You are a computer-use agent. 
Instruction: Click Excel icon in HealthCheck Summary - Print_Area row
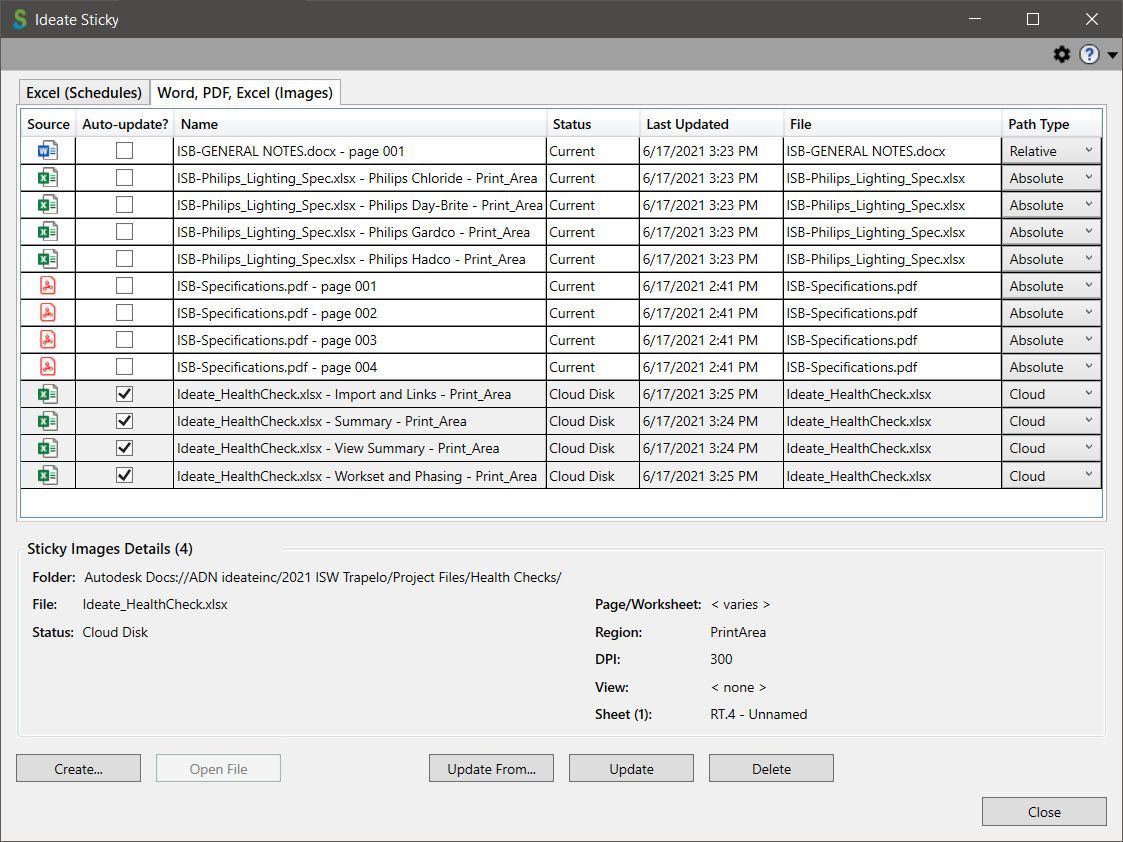47,421
